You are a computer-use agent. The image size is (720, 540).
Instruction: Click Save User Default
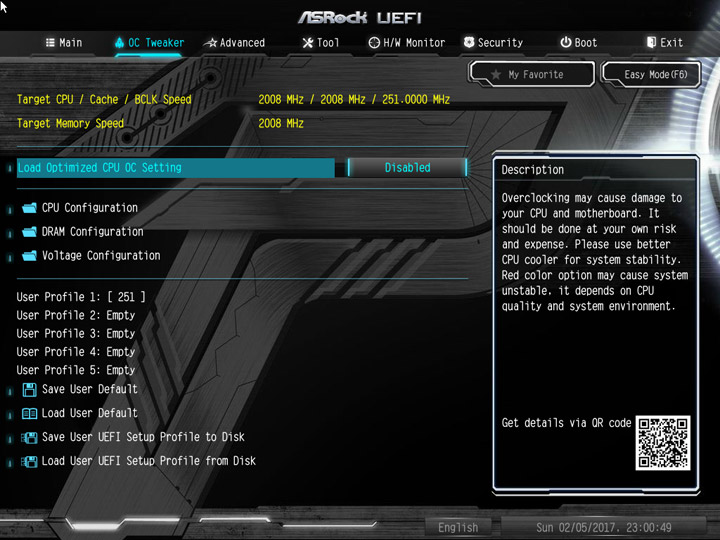point(90,389)
